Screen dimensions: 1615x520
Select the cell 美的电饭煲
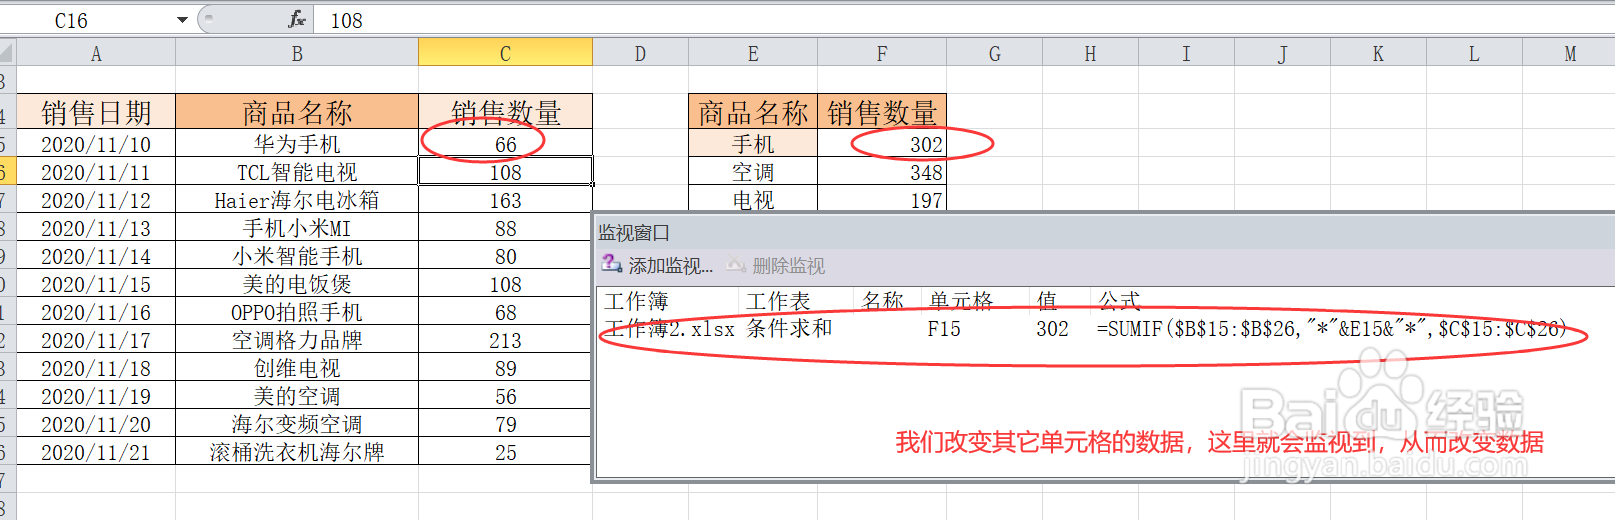[x=297, y=284]
